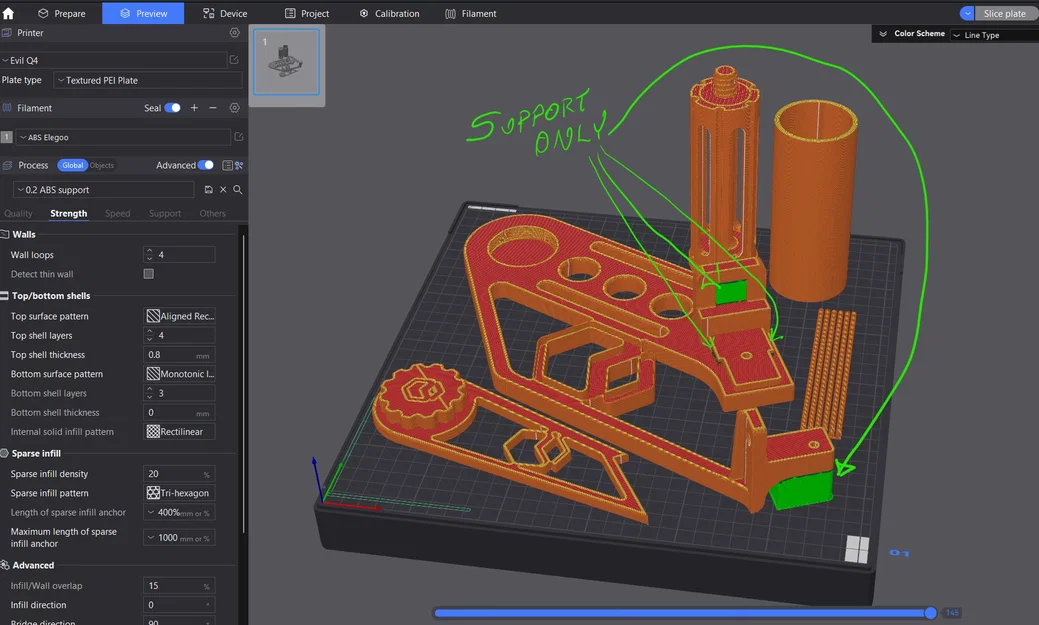Click the Process section layers icon
The width and height of the screenshot is (1039, 625).
7,165
